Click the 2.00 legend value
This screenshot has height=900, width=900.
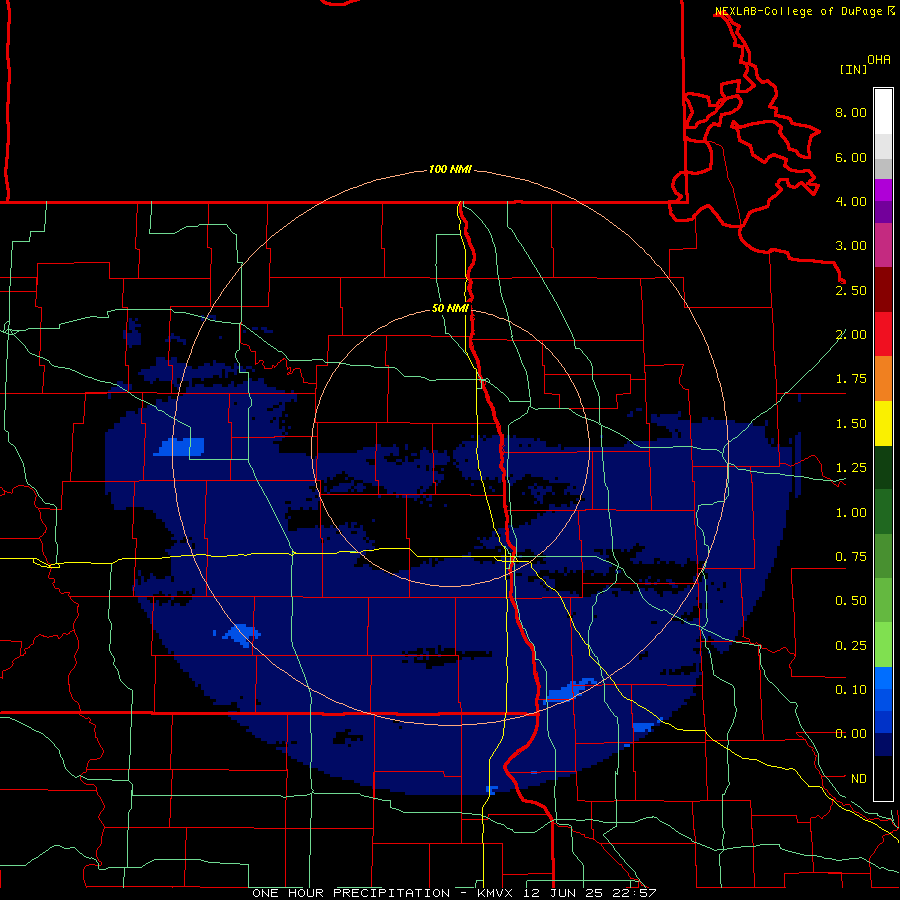pos(851,335)
